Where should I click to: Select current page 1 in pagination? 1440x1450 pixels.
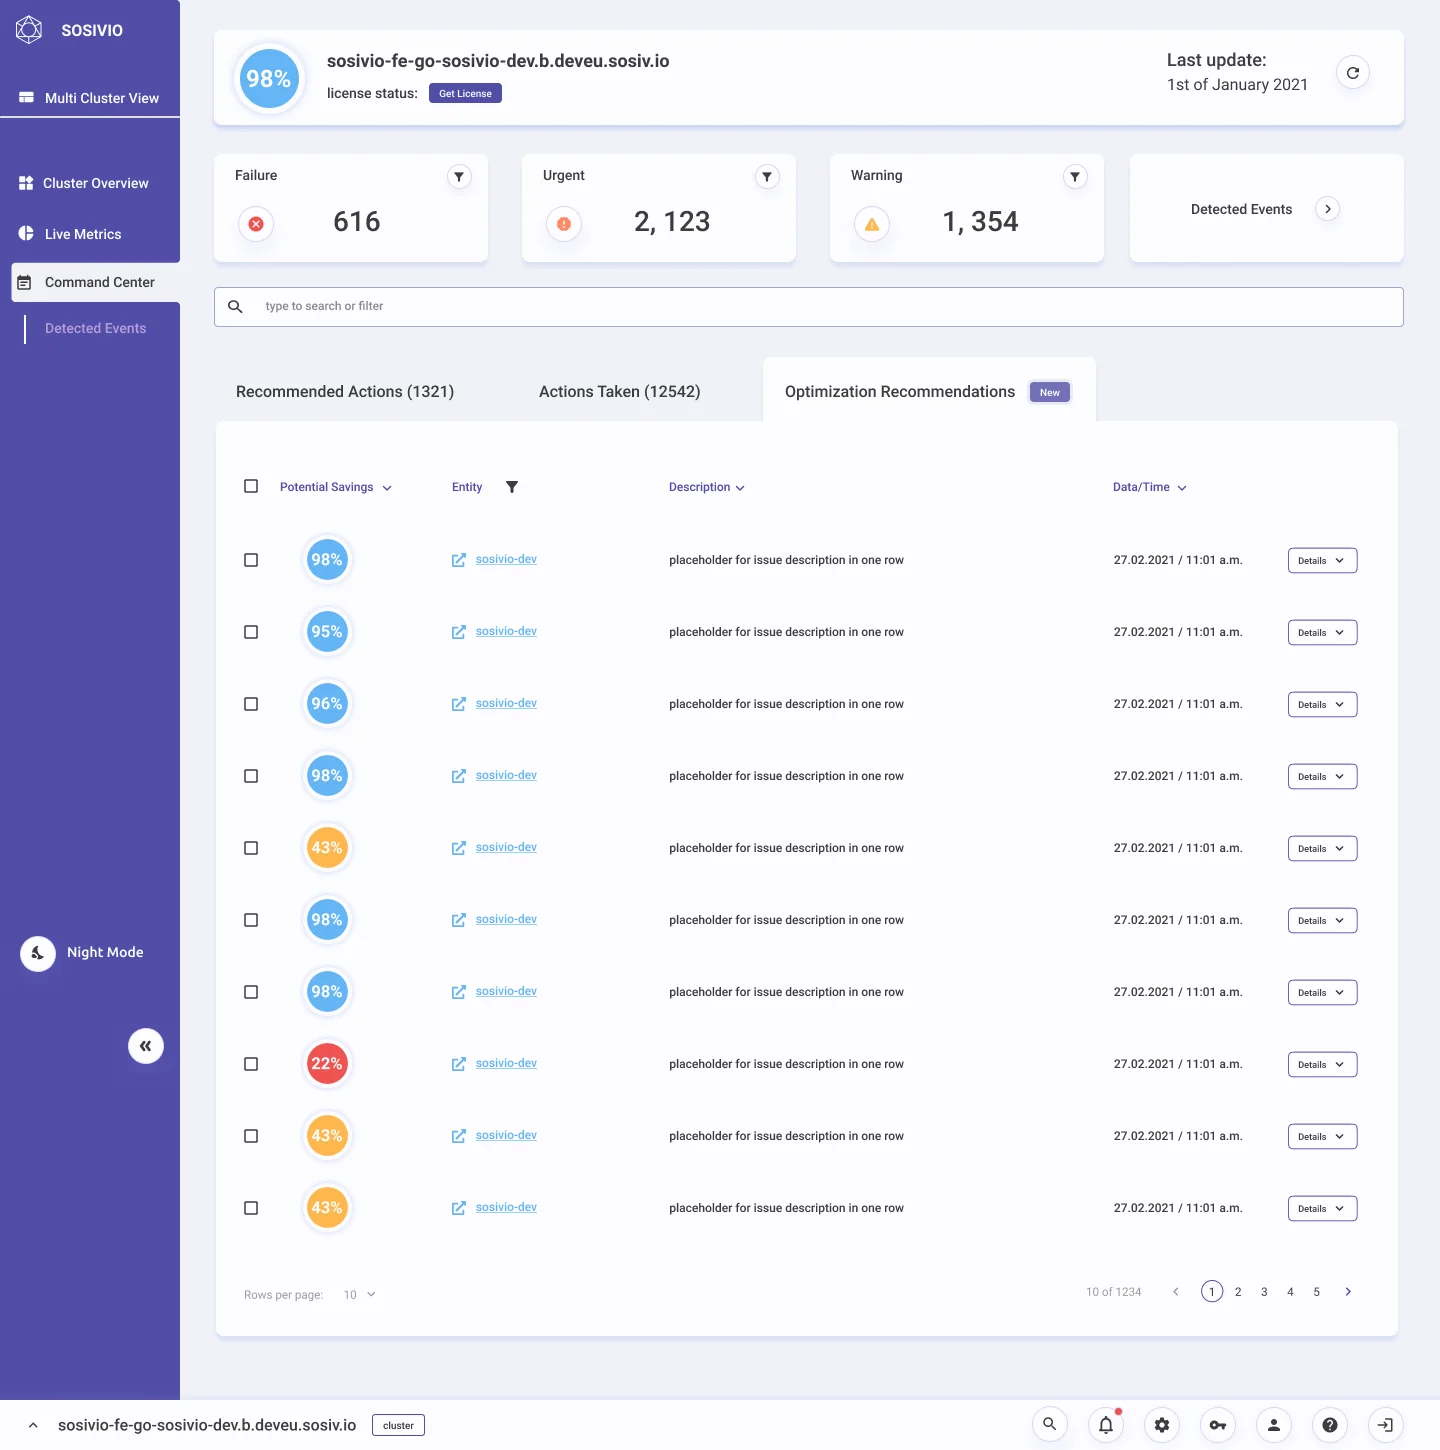coord(1212,1292)
